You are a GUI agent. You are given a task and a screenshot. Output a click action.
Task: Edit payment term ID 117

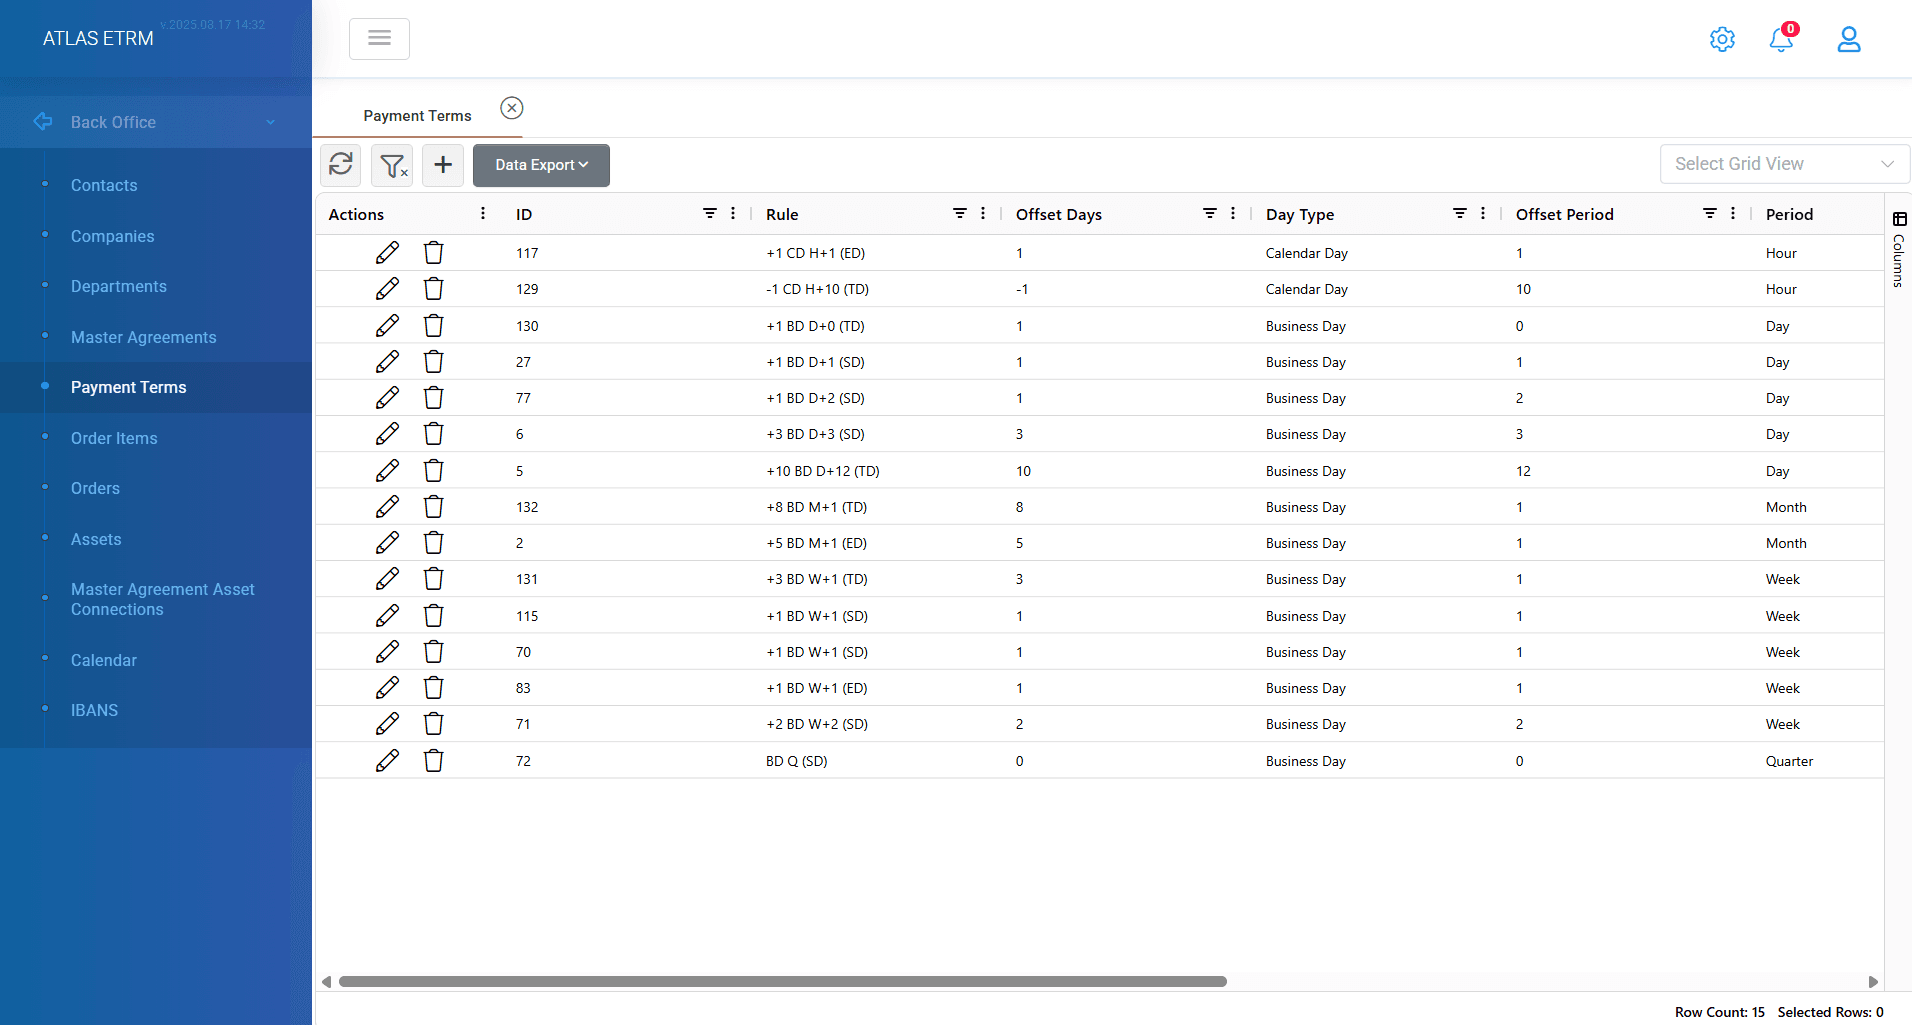(387, 253)
